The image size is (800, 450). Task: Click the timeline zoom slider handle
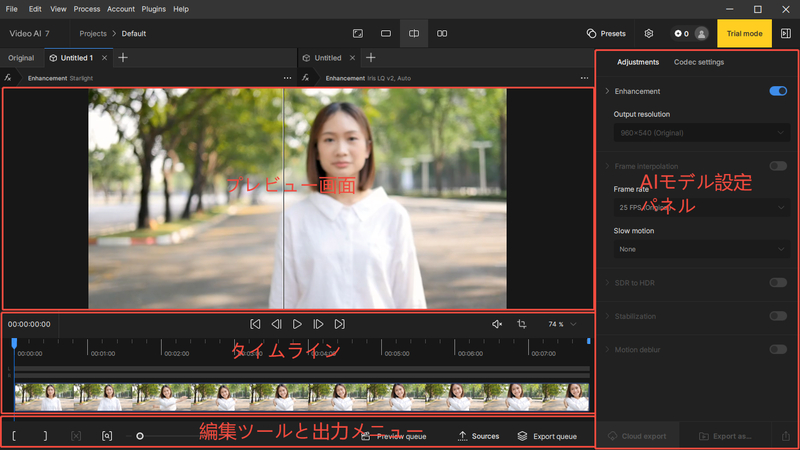tap(140, 436)
